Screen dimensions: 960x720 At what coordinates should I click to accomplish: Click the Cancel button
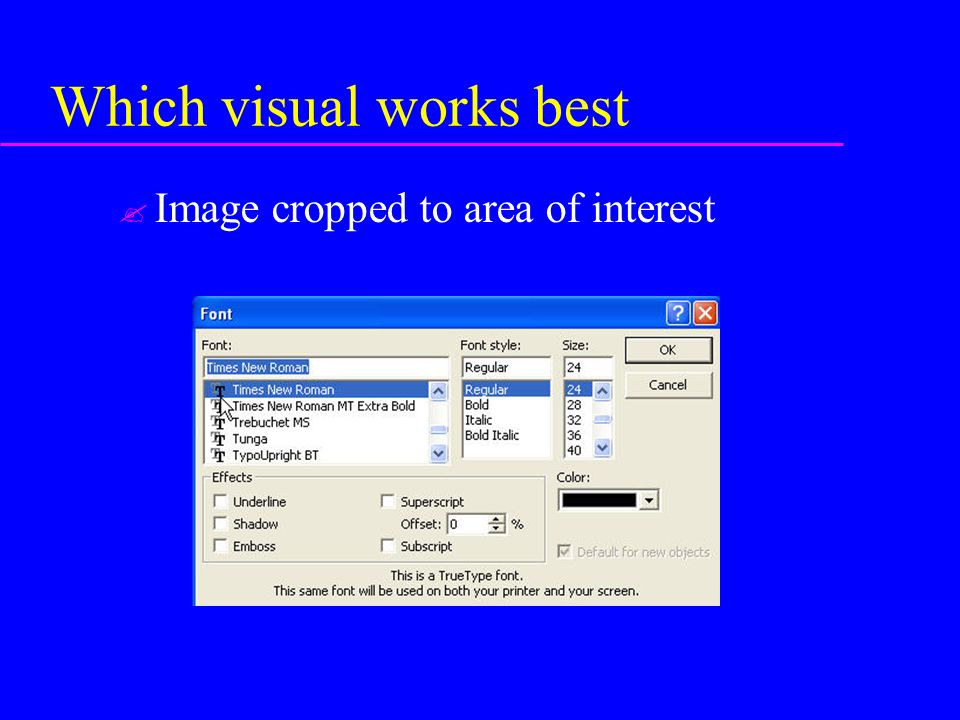(669, 385)
